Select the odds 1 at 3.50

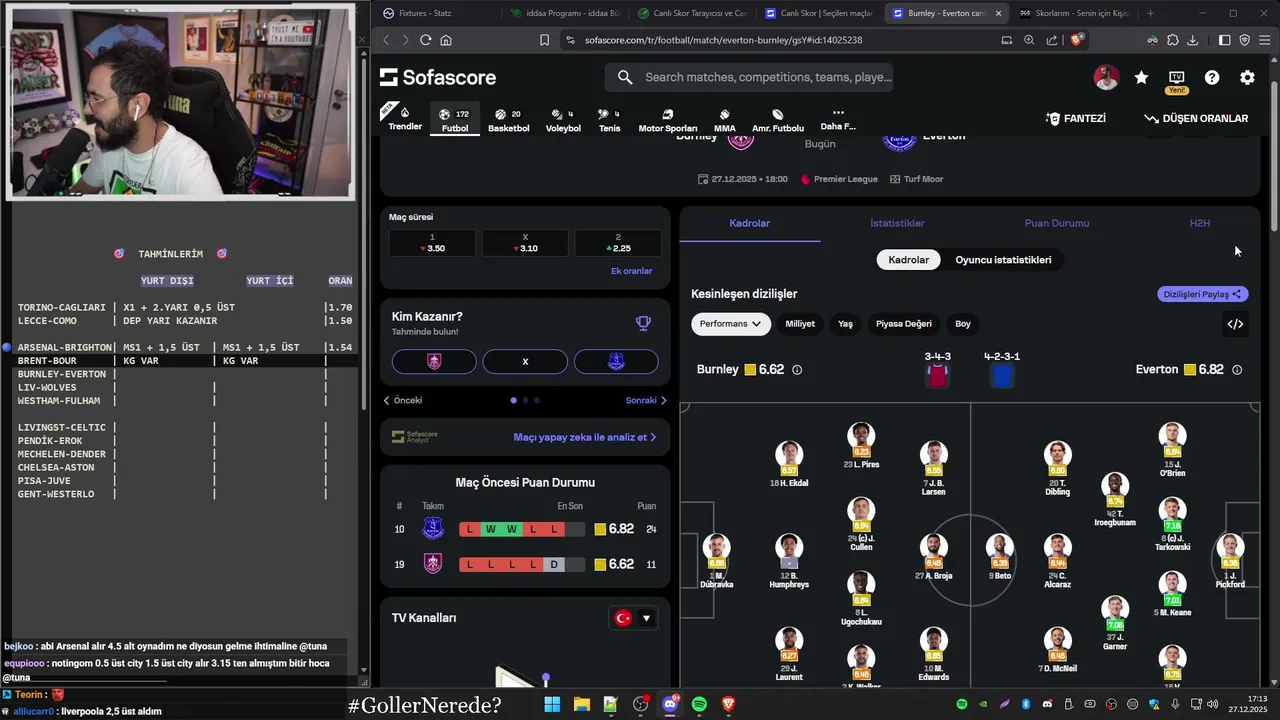(432, 243)
